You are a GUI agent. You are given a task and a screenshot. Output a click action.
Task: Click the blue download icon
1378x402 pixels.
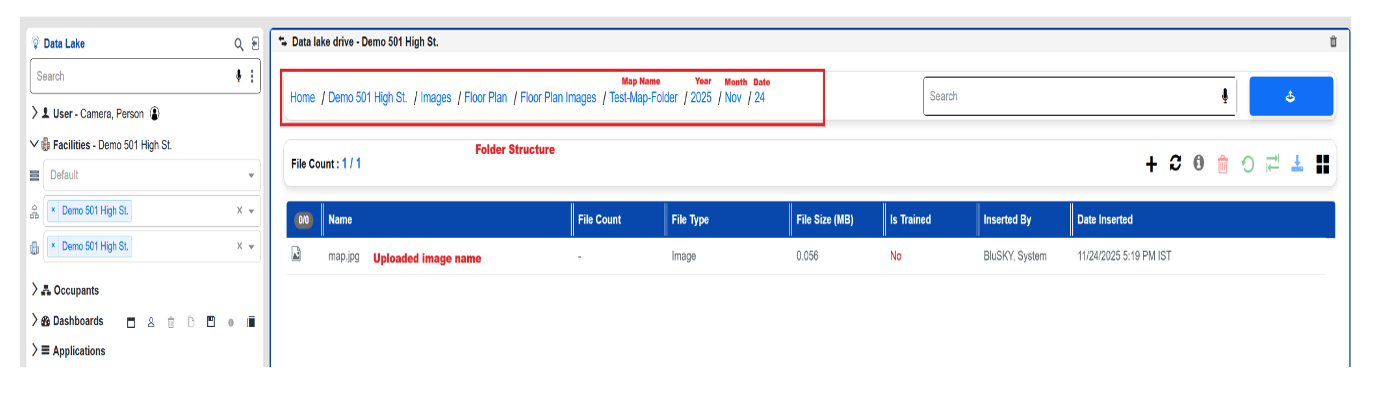[1297, 164]
